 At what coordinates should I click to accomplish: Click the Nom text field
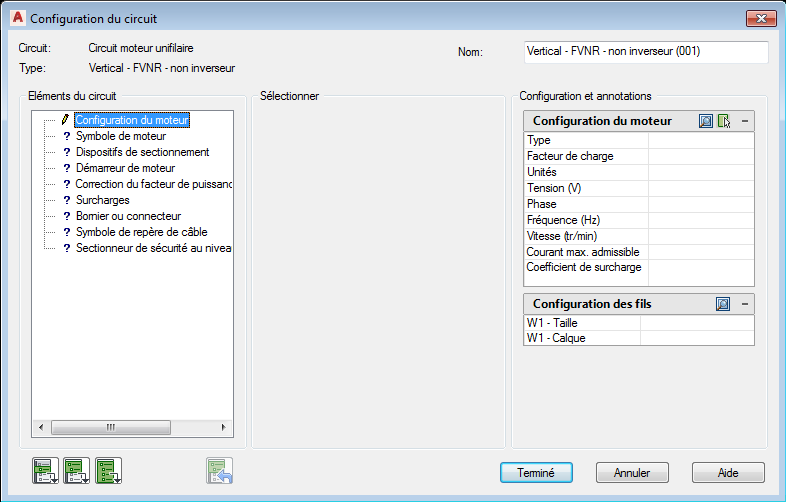[645, 52]
